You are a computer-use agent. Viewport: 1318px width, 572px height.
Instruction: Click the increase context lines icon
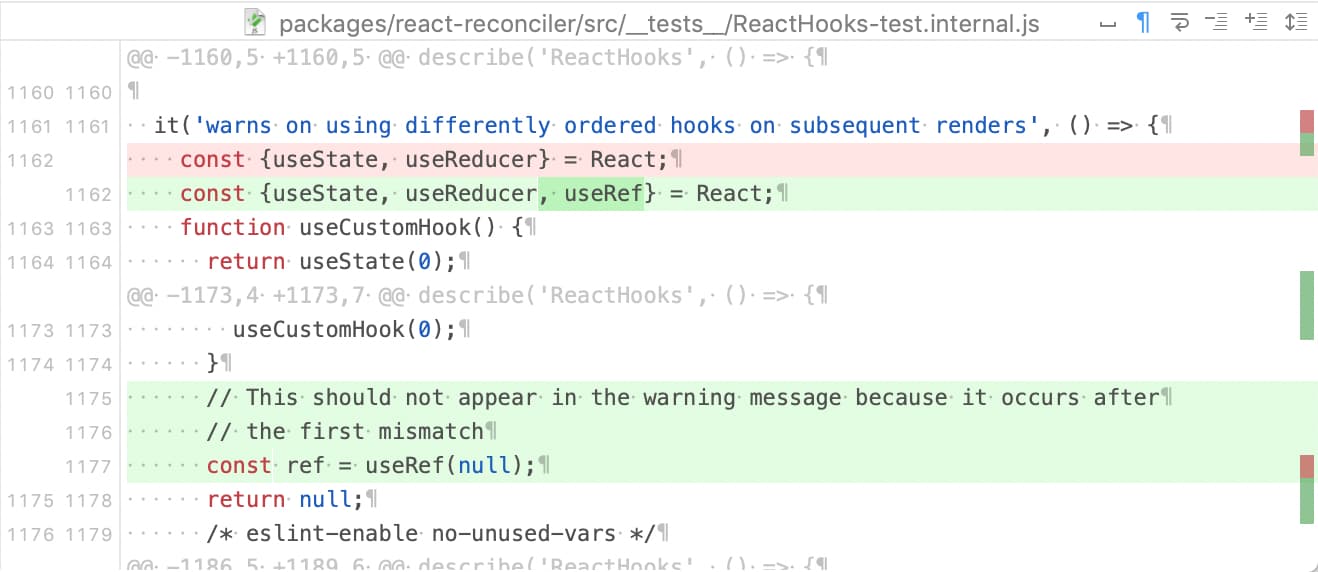[1256, 22]
